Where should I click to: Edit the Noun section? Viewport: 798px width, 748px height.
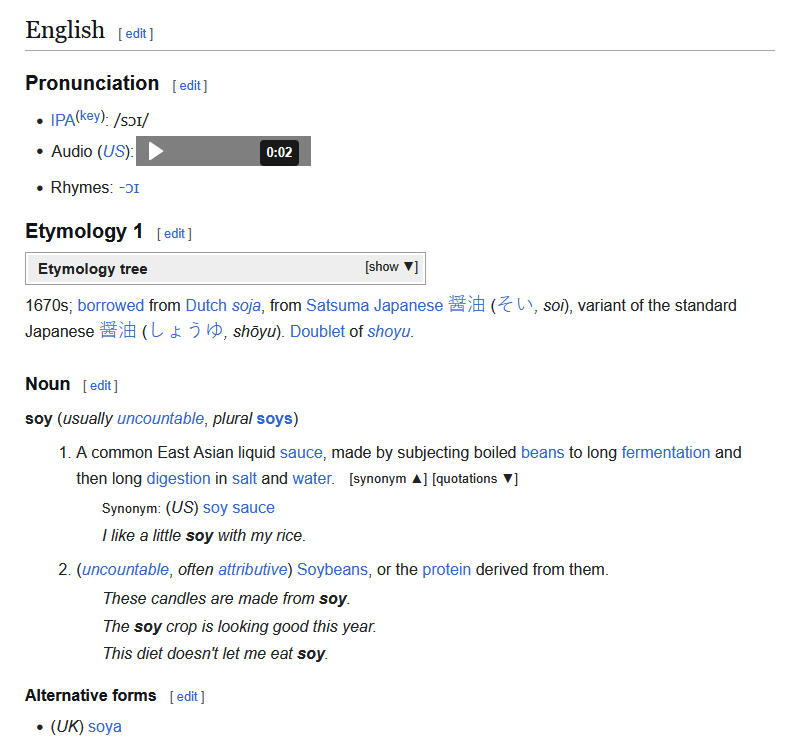click(100, 386)
